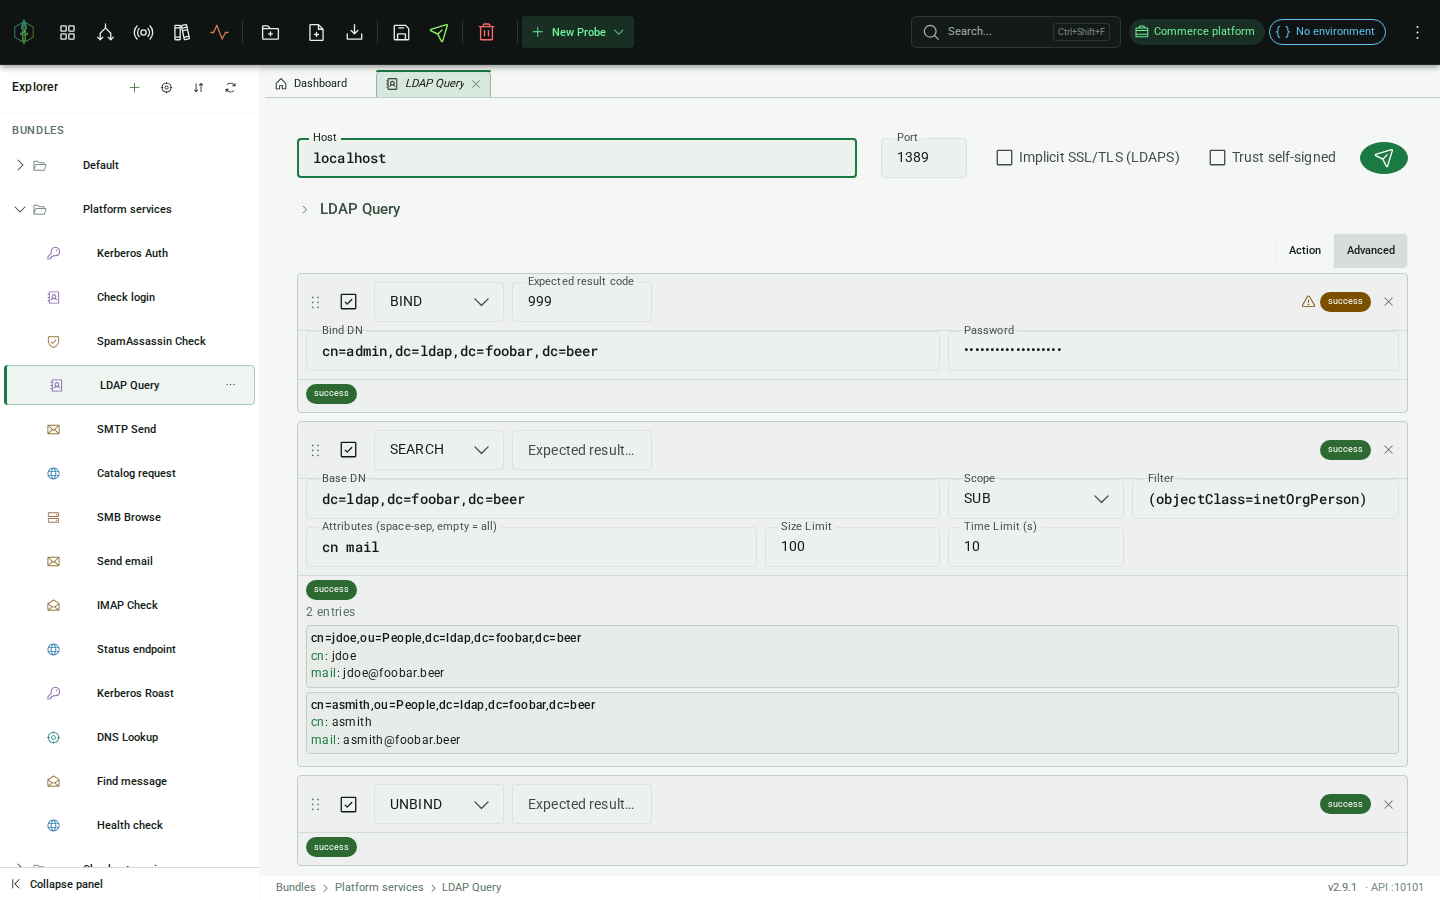
Task: Open the SMB Browse probe
Action: [130, 517]
